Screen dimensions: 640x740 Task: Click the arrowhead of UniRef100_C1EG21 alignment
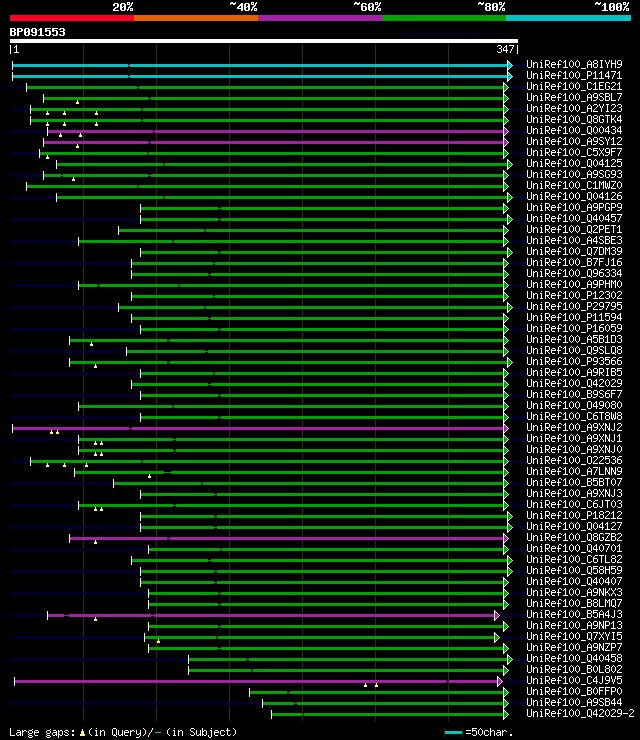(x=506, y=87)
